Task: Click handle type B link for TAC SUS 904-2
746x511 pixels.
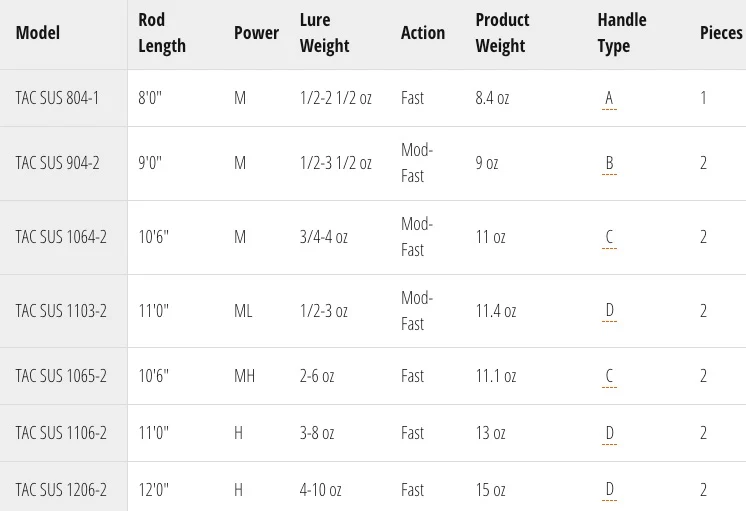Action: click(x=609, y=163)
